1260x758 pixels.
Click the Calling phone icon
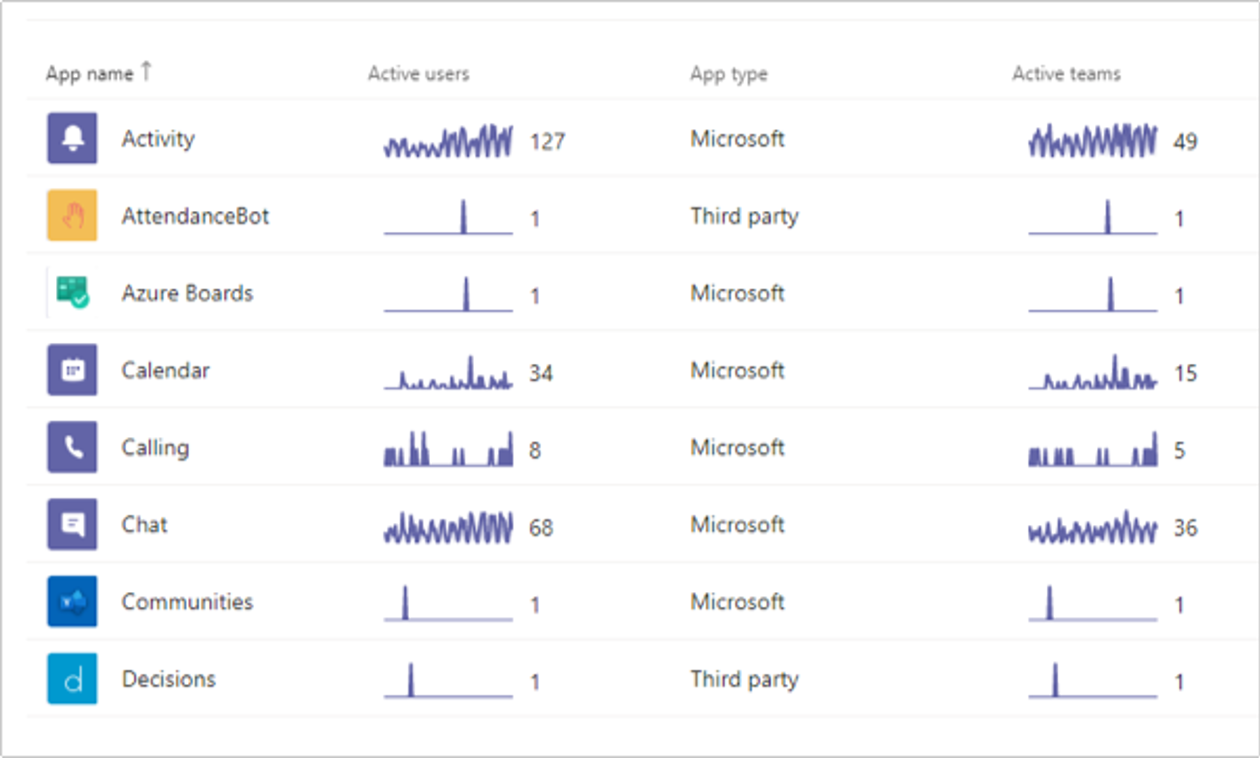pyautogui.click(x=71, y=447)
